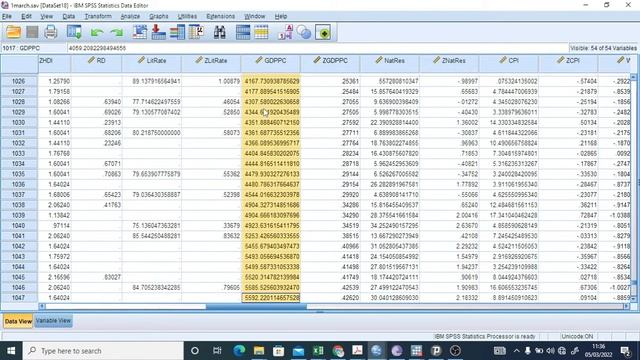Open Find with the binoculars icon

click(220, 32)
